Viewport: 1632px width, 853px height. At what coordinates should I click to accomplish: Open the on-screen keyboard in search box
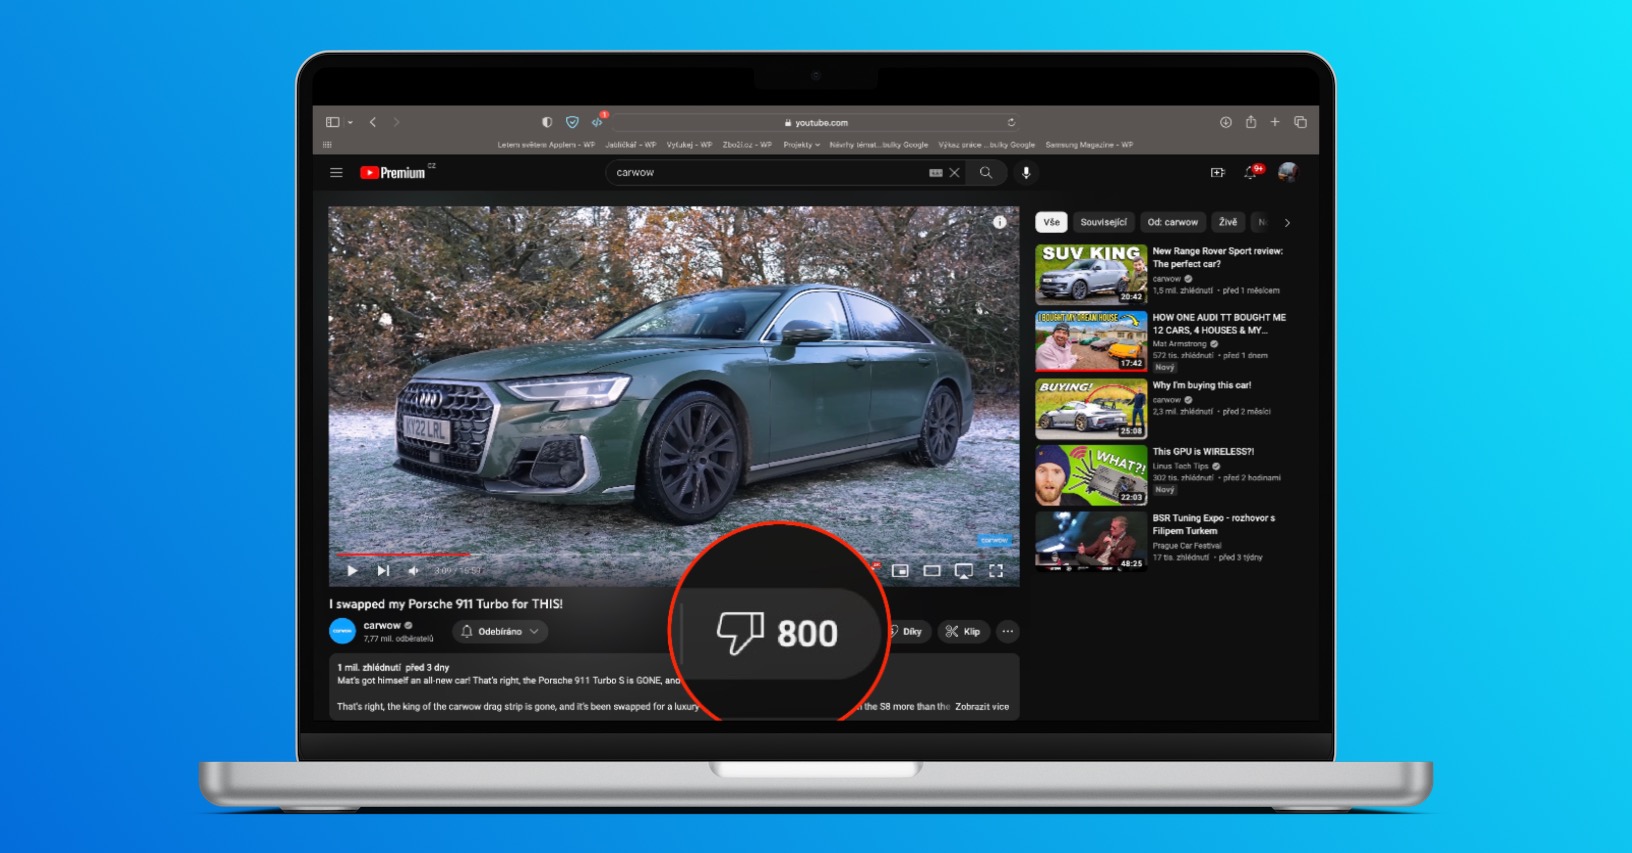click(x=936, y=173)
